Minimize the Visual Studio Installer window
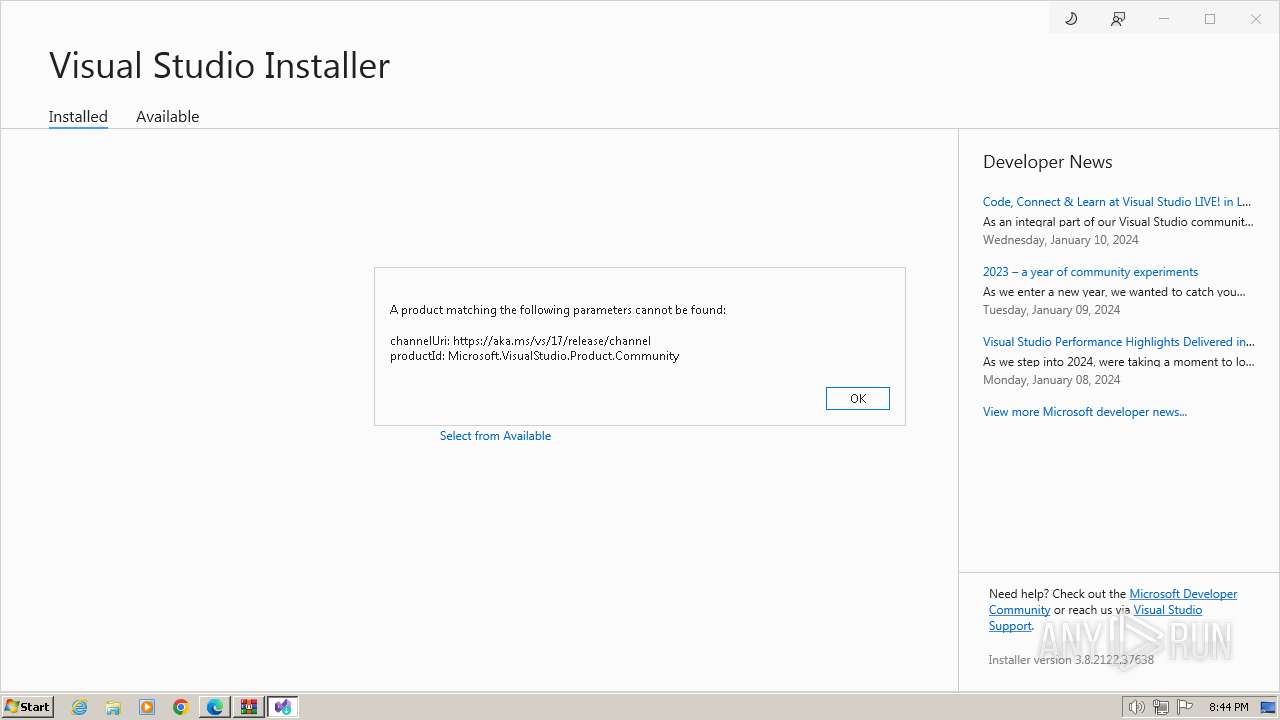Viewport: 1280px width, 720px height. [x=1164, y=19]
